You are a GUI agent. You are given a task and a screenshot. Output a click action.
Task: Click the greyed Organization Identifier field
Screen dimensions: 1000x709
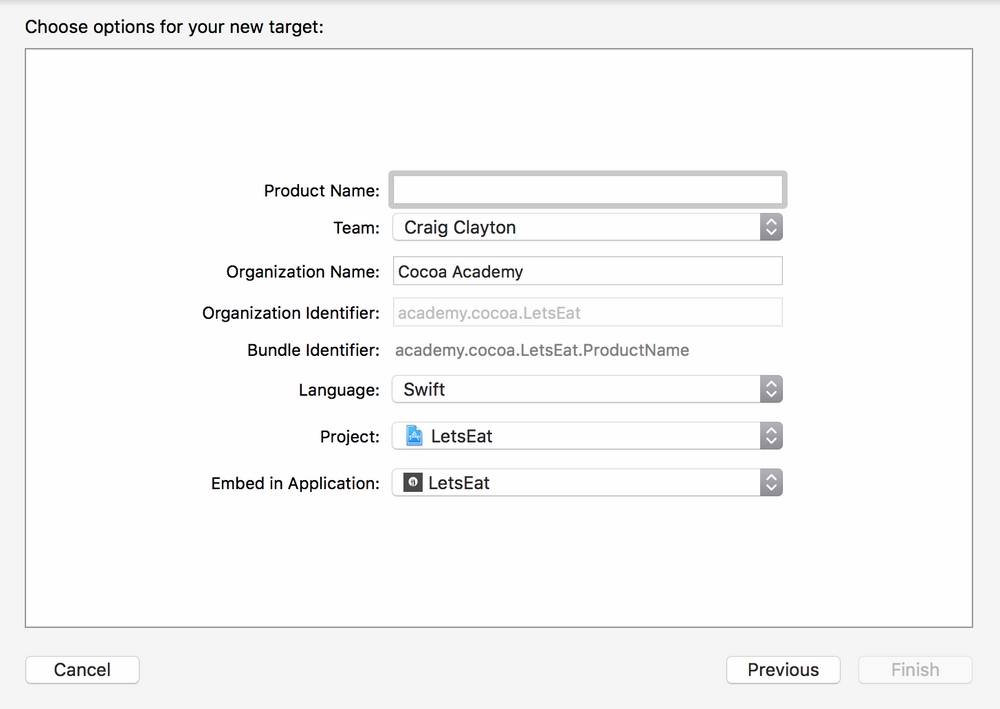coord(587,312)
